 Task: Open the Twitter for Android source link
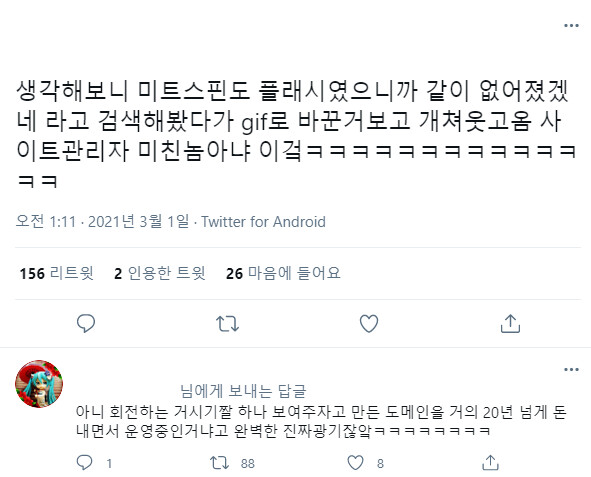tap(263, 222)
